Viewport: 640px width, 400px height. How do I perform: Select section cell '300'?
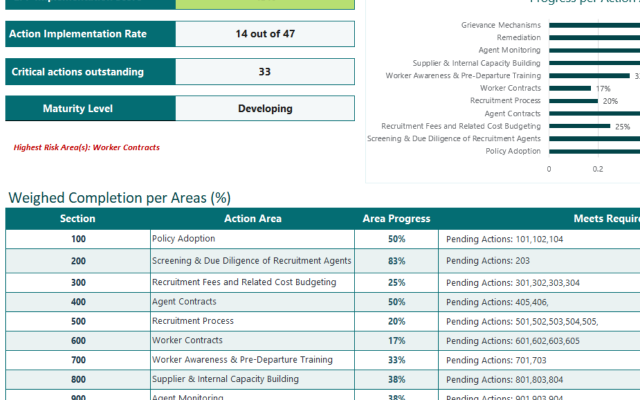pyautogui.click(x=78, y=283)
